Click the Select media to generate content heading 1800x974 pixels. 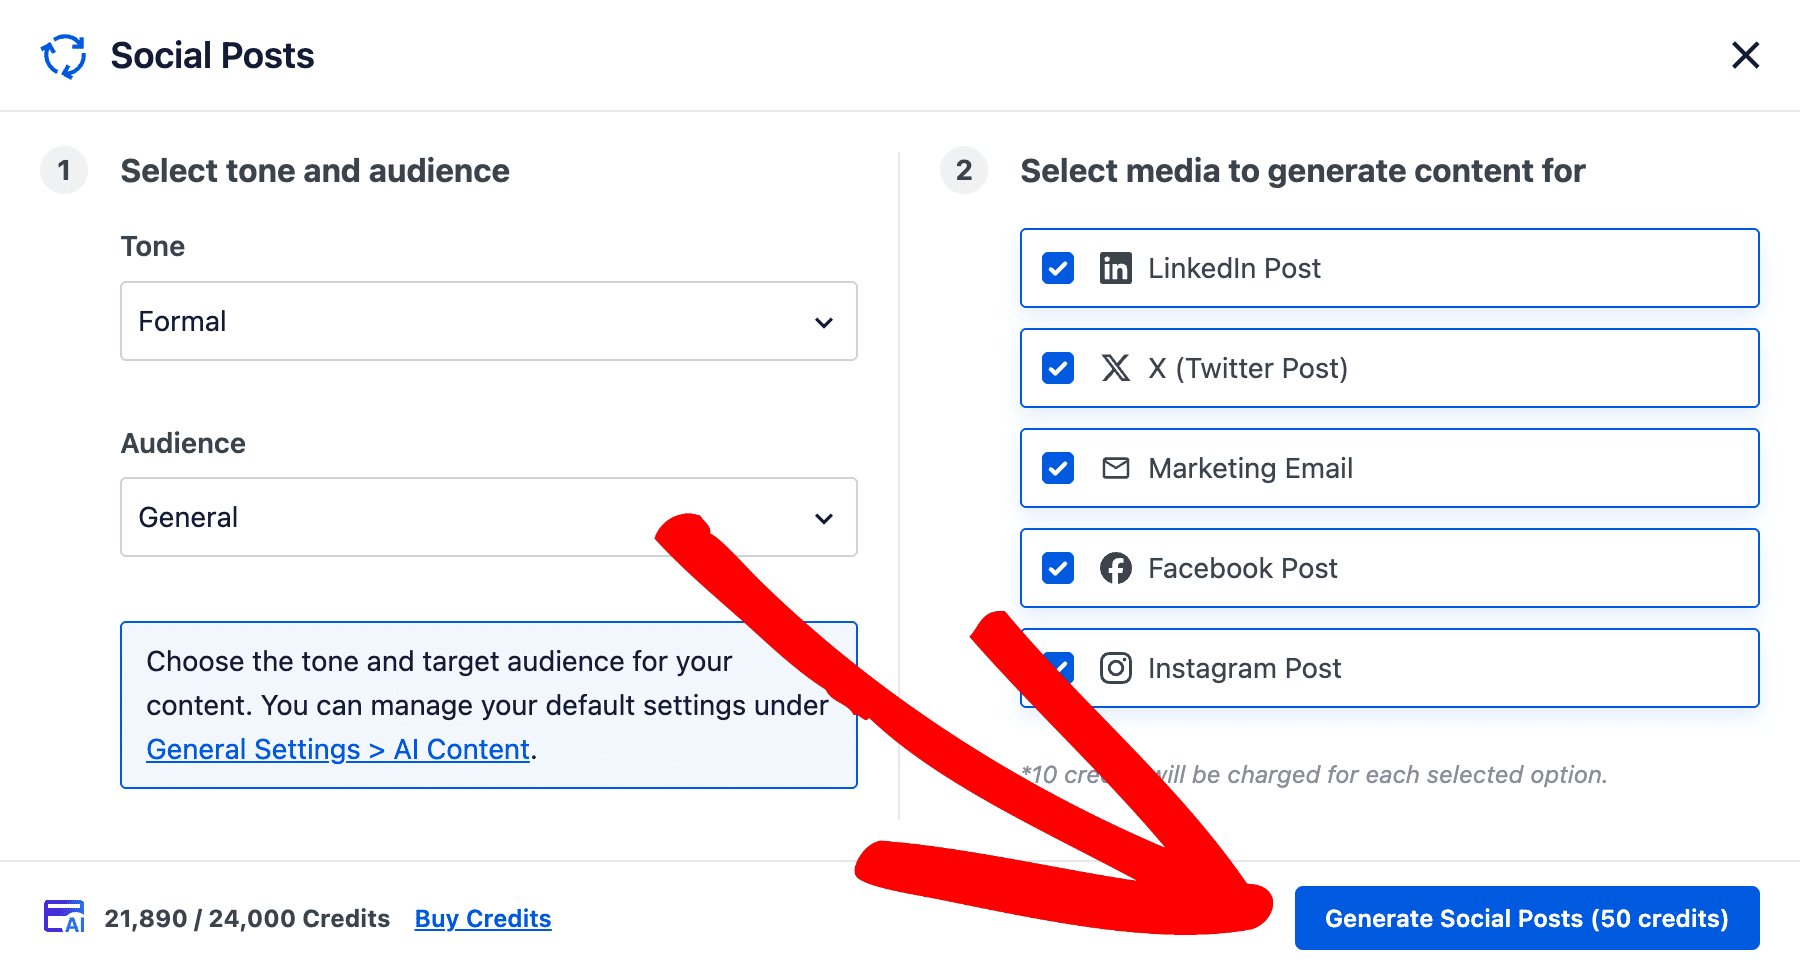coord(1303,171)
